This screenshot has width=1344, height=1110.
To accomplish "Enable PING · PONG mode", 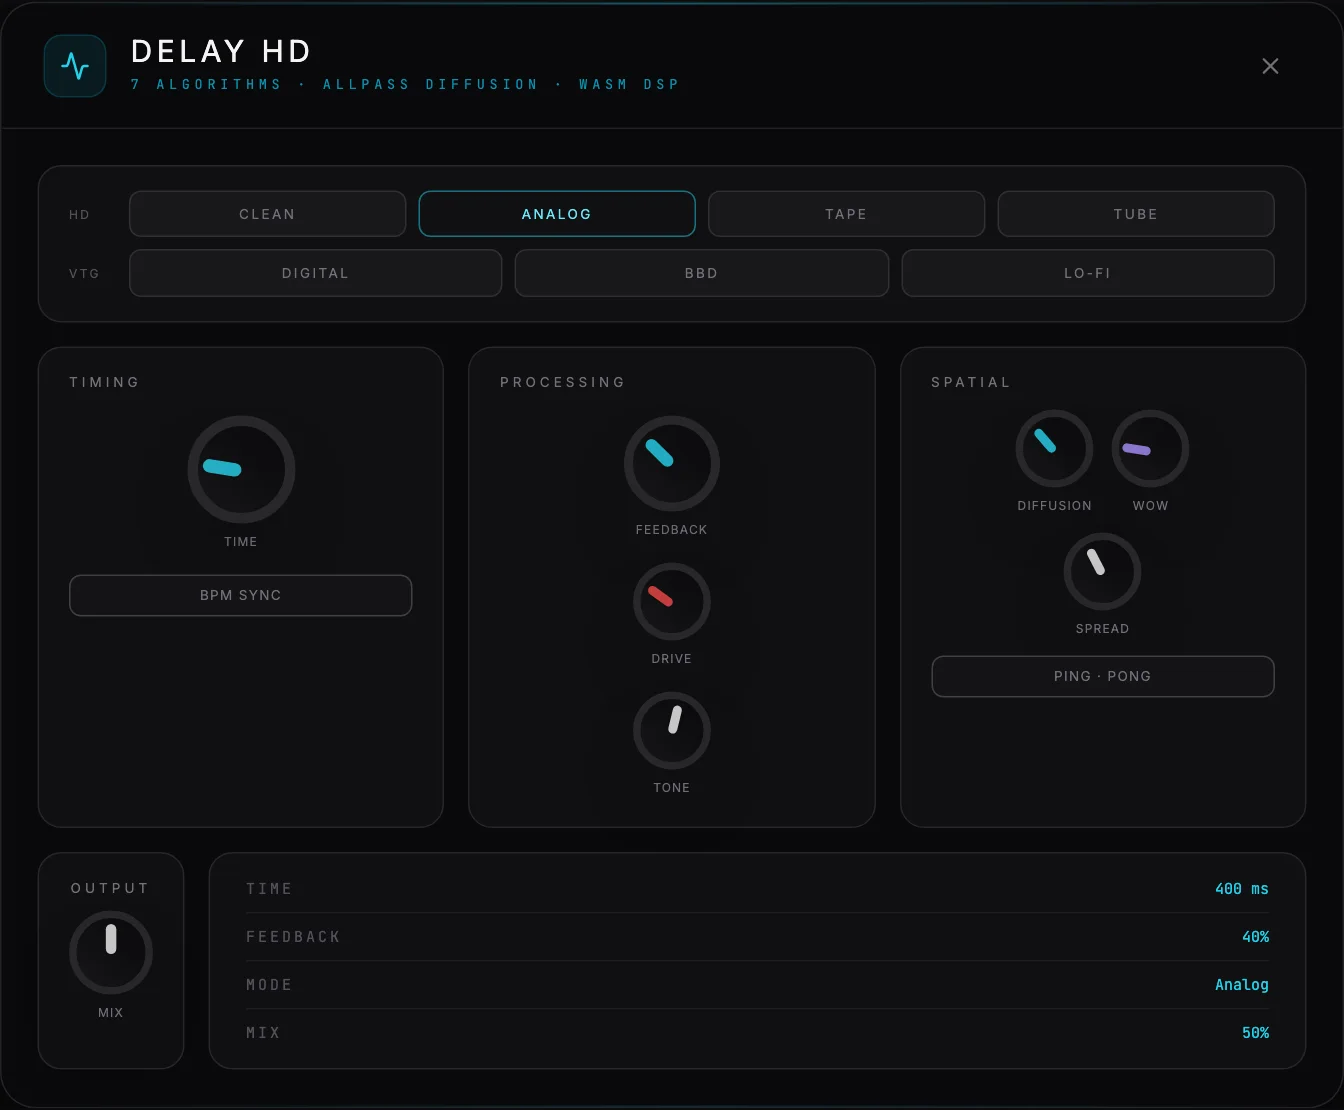I will coord(1102,676).
